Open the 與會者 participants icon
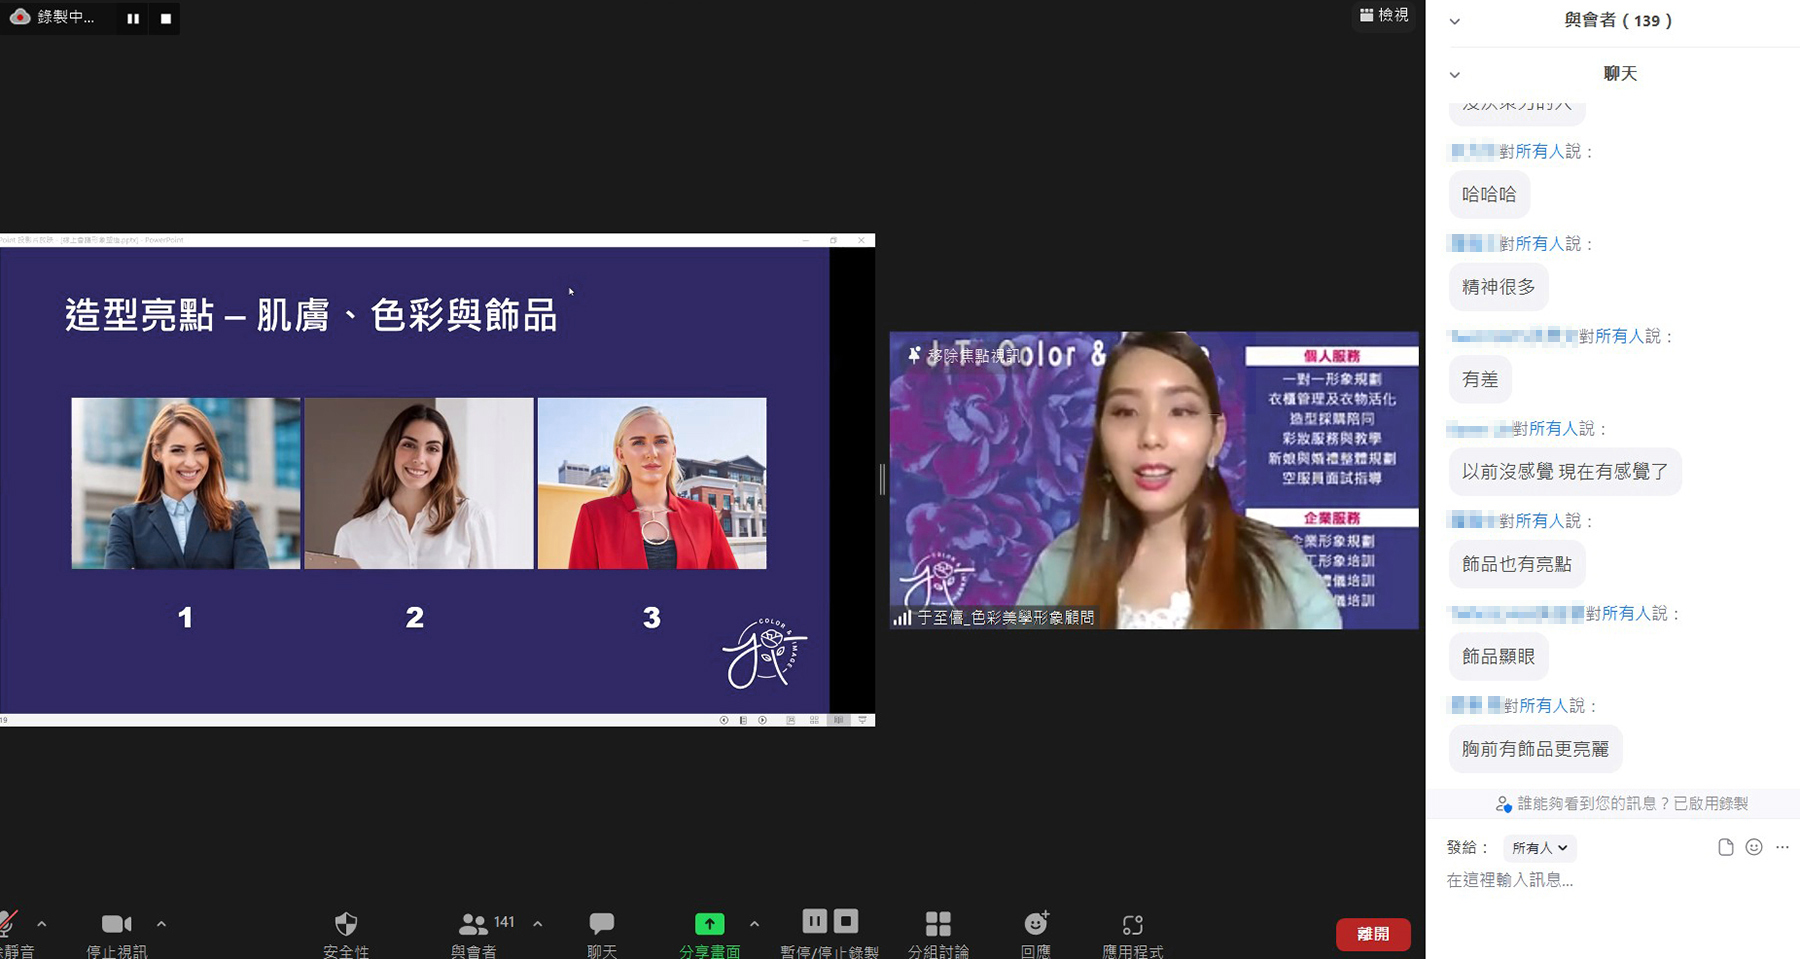Viewport: 1800px width, 959px height. tap(473, 924)
